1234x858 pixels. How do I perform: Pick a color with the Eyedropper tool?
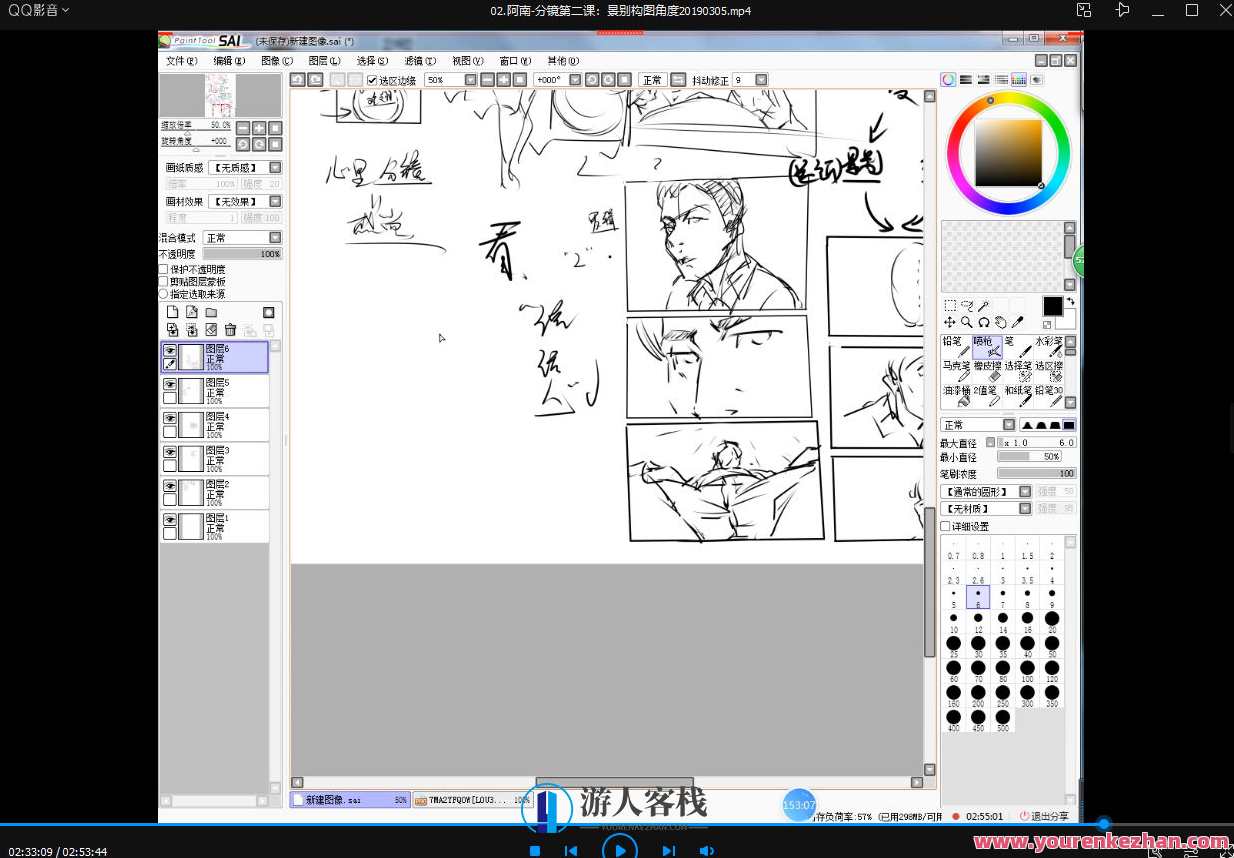tap(1018, 322)
